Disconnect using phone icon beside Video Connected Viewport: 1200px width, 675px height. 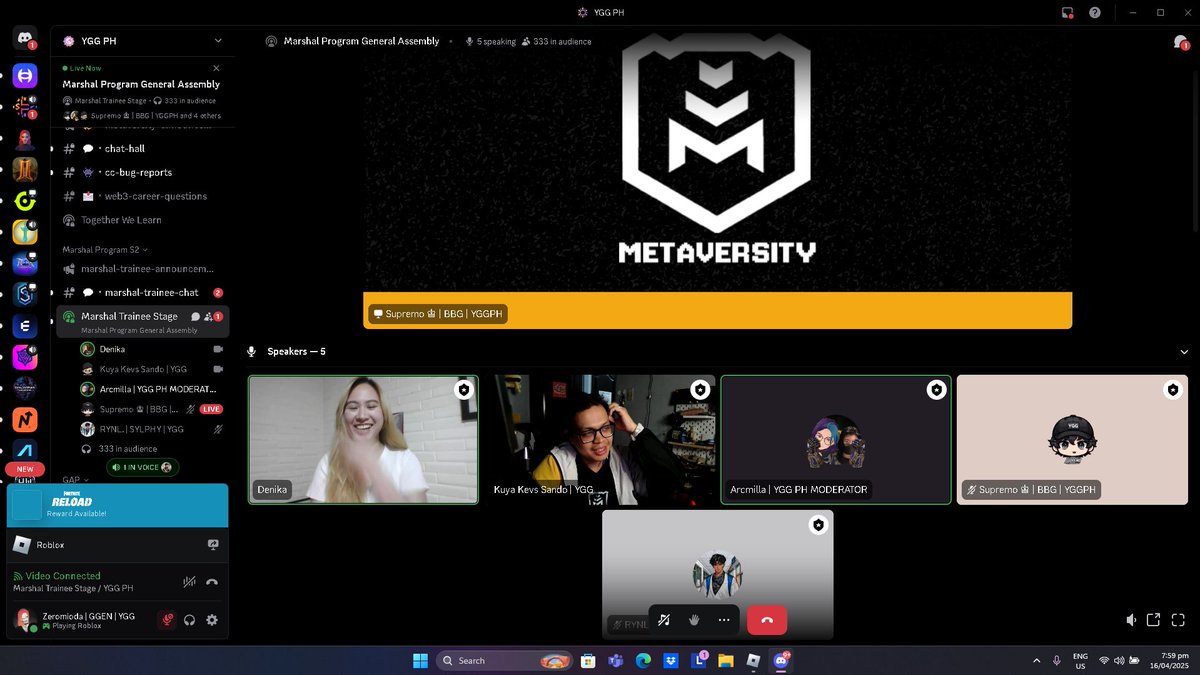pos(212,581)
